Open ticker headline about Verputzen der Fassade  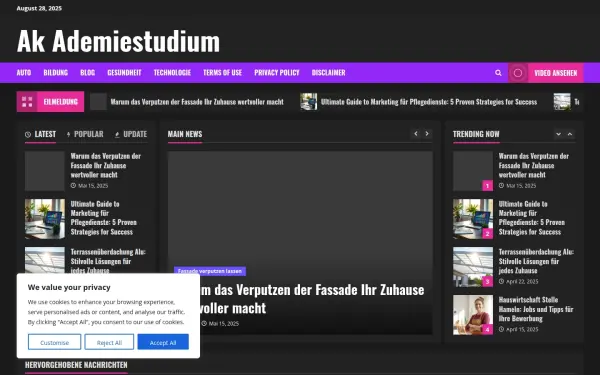point(197,102)
